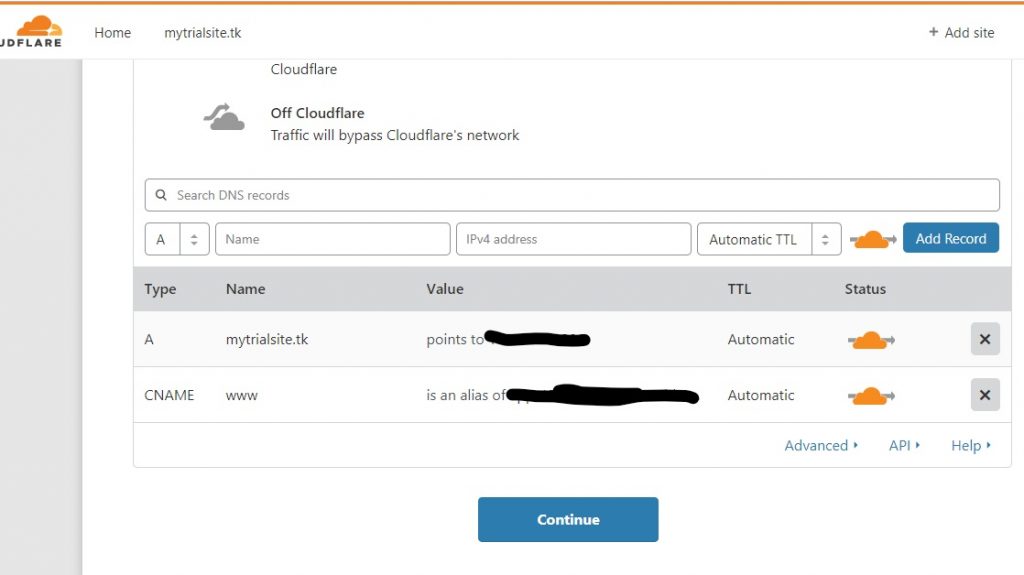Image resolution: width=1024 pixels, height=575 pixels.
Task: Click the Status column header
Action: coord(865,289)
